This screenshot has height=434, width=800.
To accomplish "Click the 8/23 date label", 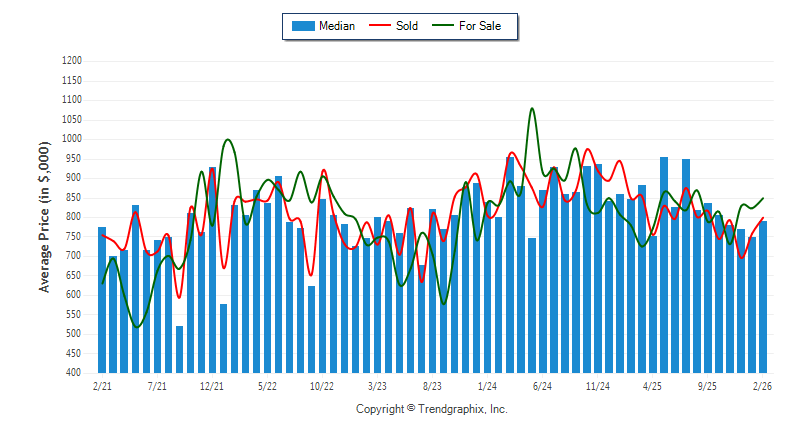I will pyautogui.click(x=432, y=385).
